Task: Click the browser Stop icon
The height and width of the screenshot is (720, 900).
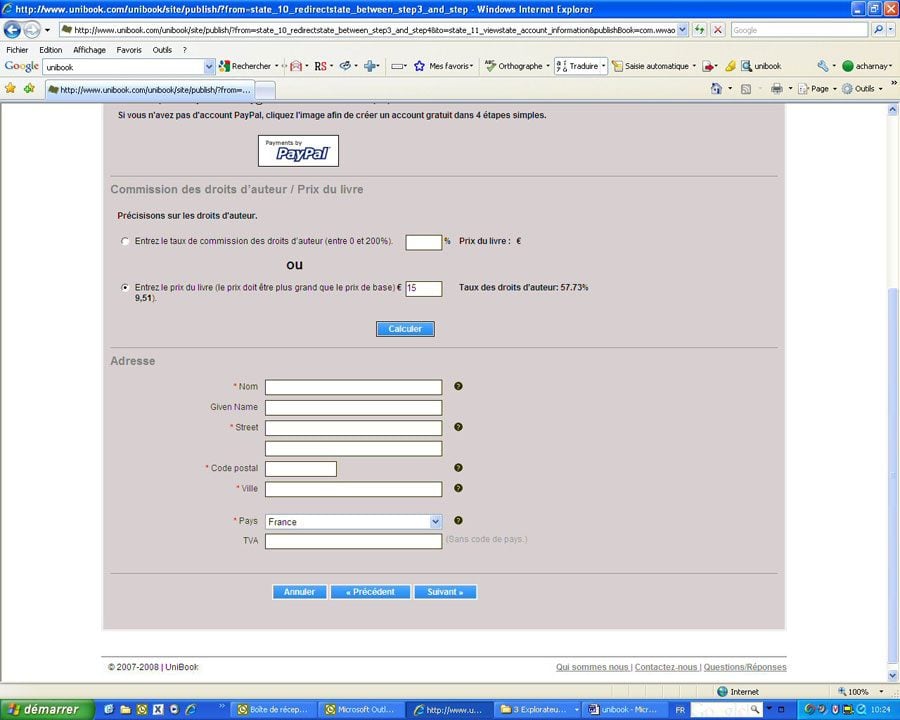Action: [x=718, y=30]
